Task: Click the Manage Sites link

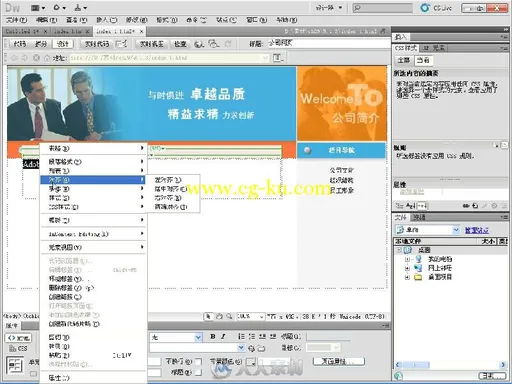Action: click(477, 230)
